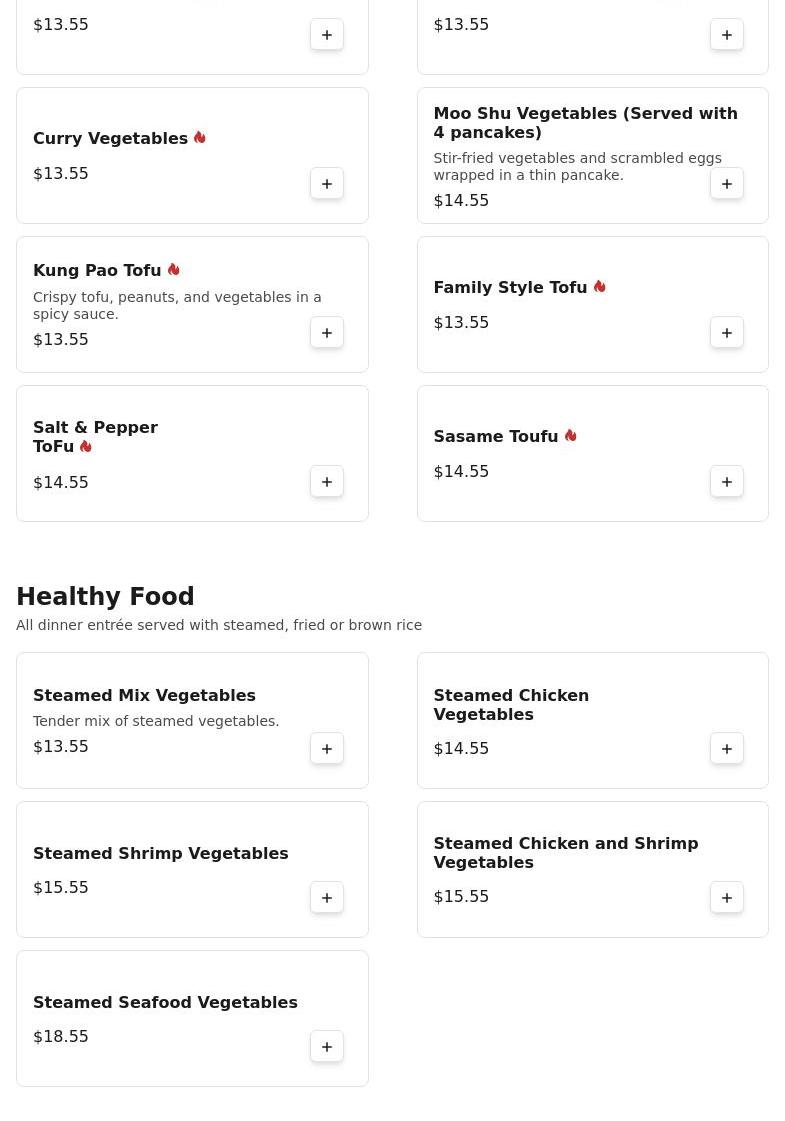The height and width of the screenshot is (1121, 785).
Task: Add Moo Shu Vegetables to cart
Action: click(727, 184)
